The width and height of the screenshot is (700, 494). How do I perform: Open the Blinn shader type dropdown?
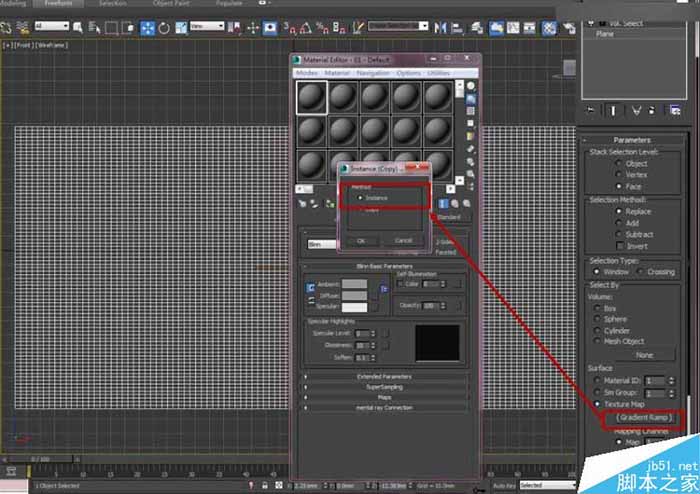322,244
